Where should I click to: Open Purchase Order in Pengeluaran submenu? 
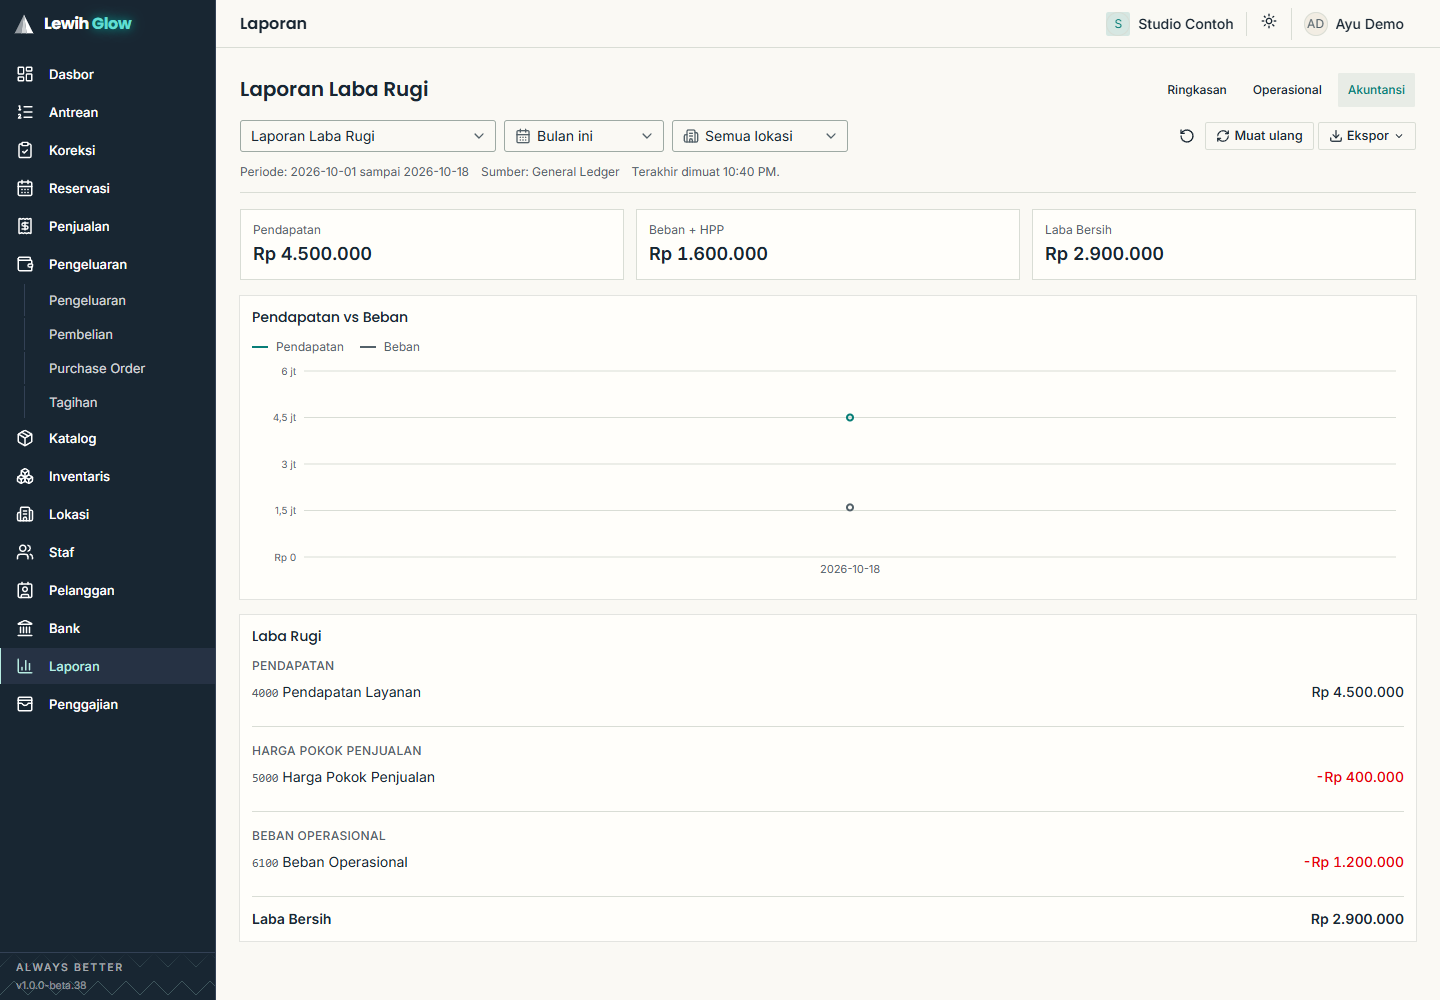(97, 368)
